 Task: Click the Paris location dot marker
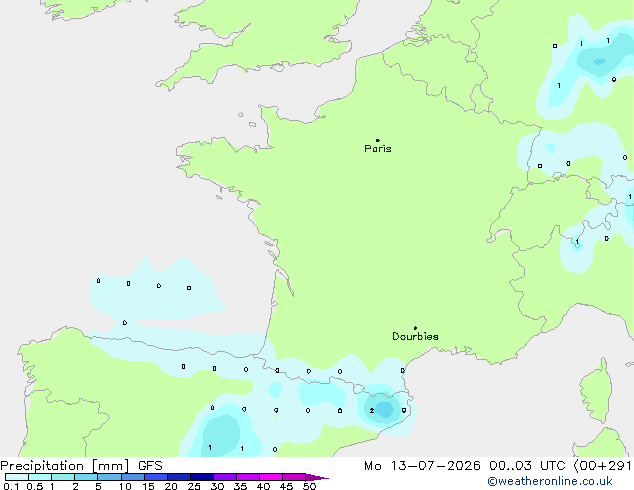(x=378, y=140)
